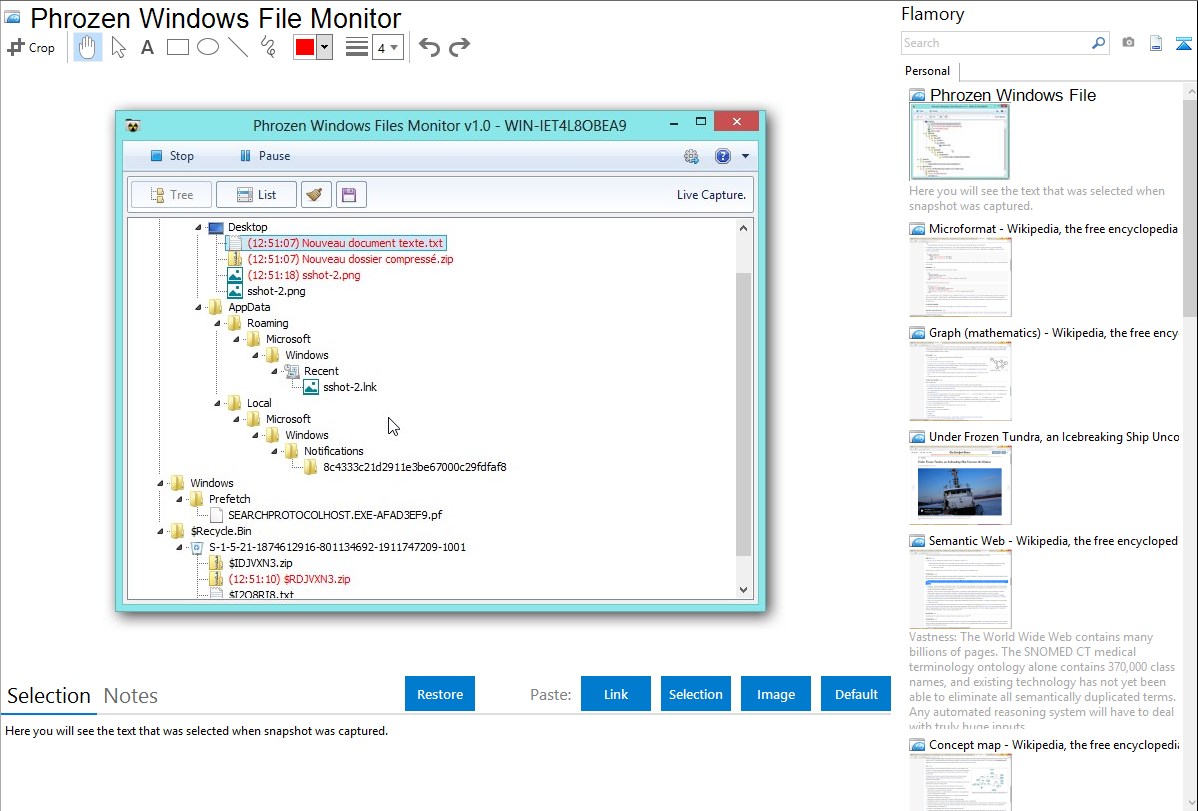Pick the freehand scribble tool

point(268,47)
